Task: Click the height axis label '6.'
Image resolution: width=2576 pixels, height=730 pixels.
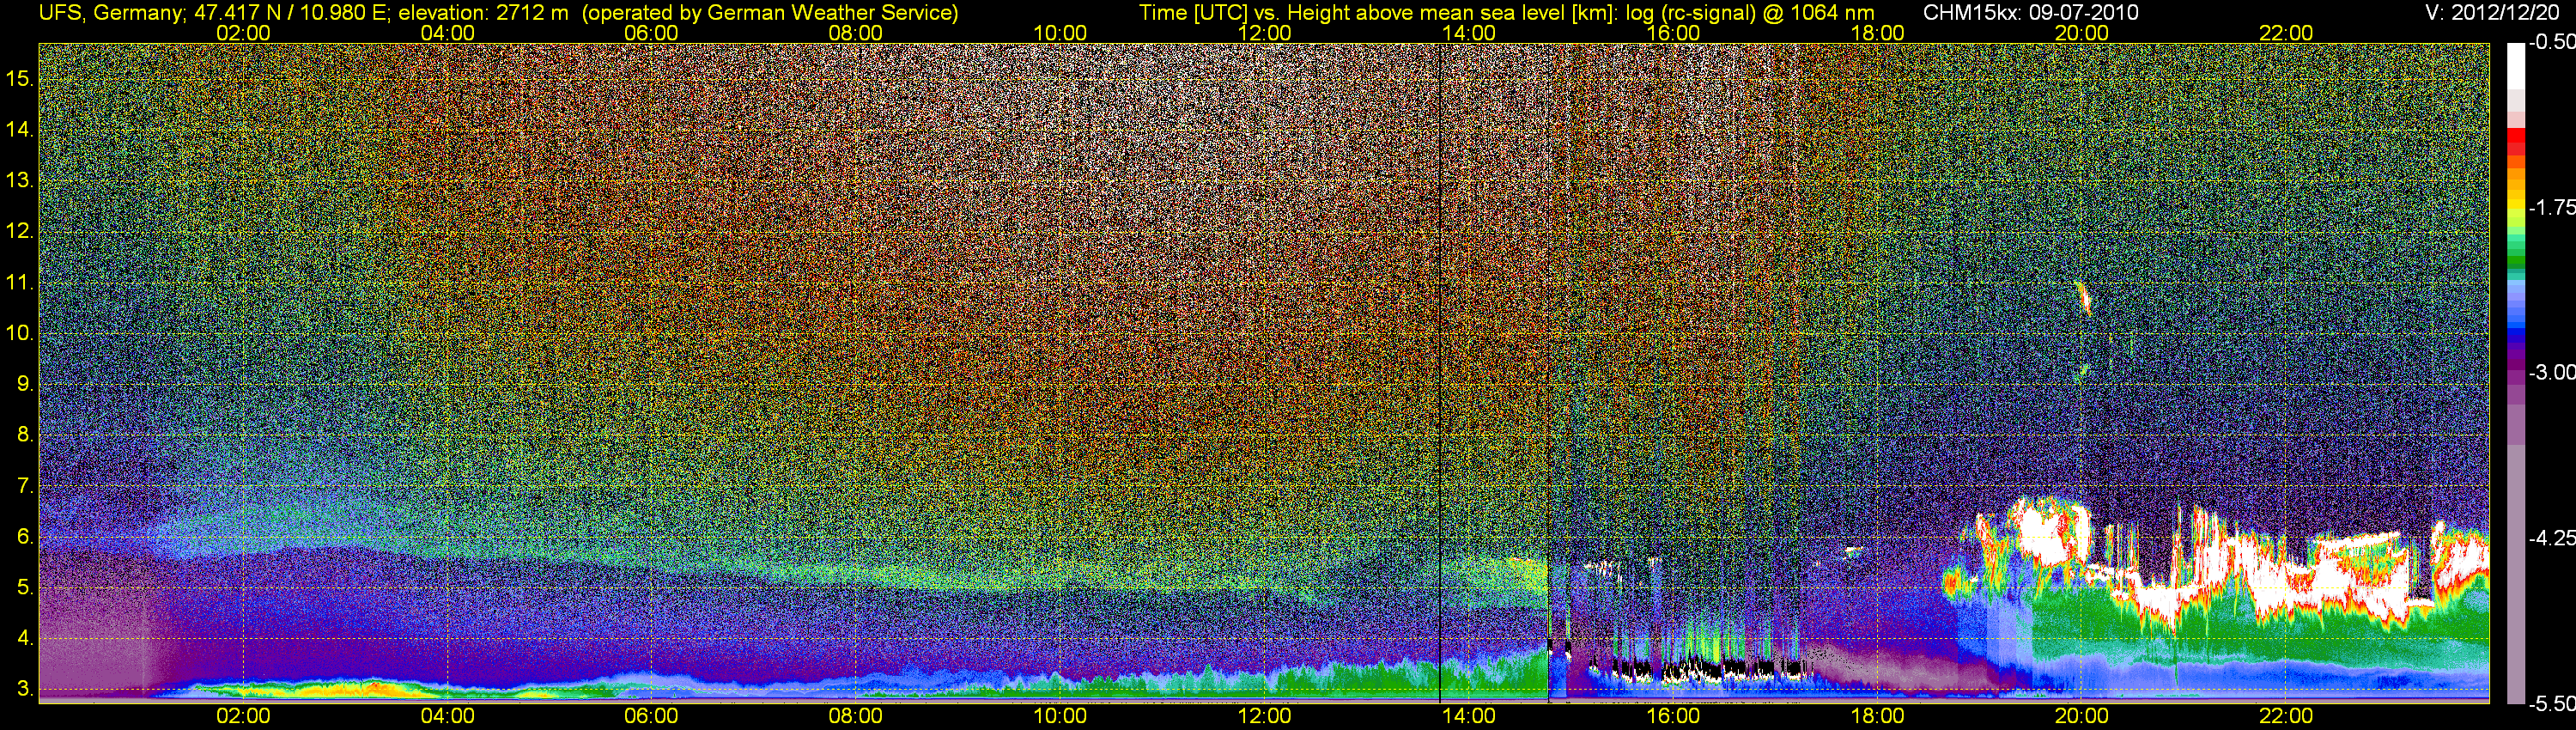Action: point(25,537)
